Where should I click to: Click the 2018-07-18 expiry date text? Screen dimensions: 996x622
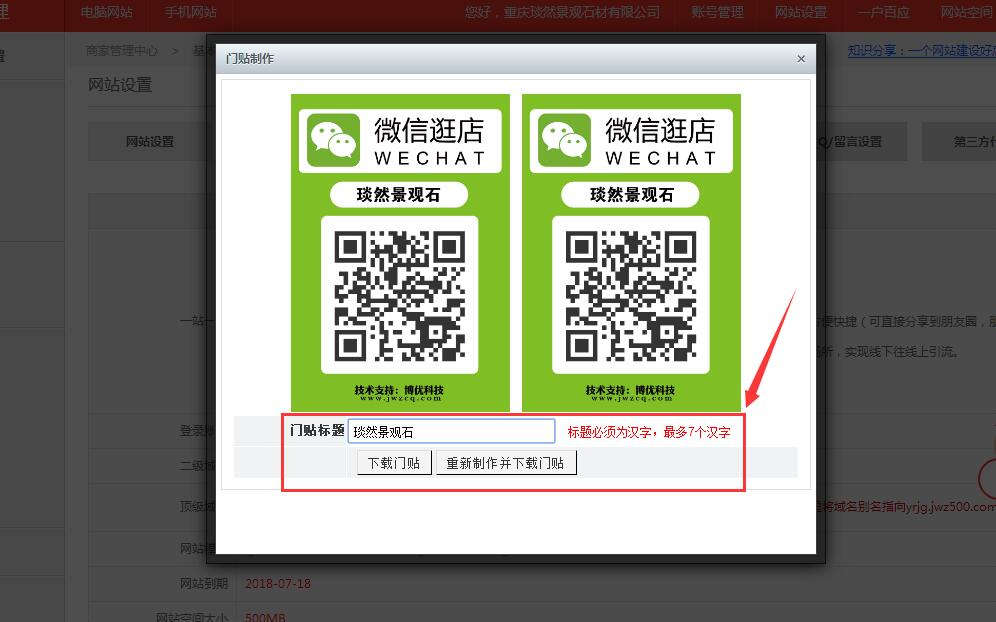278,583
